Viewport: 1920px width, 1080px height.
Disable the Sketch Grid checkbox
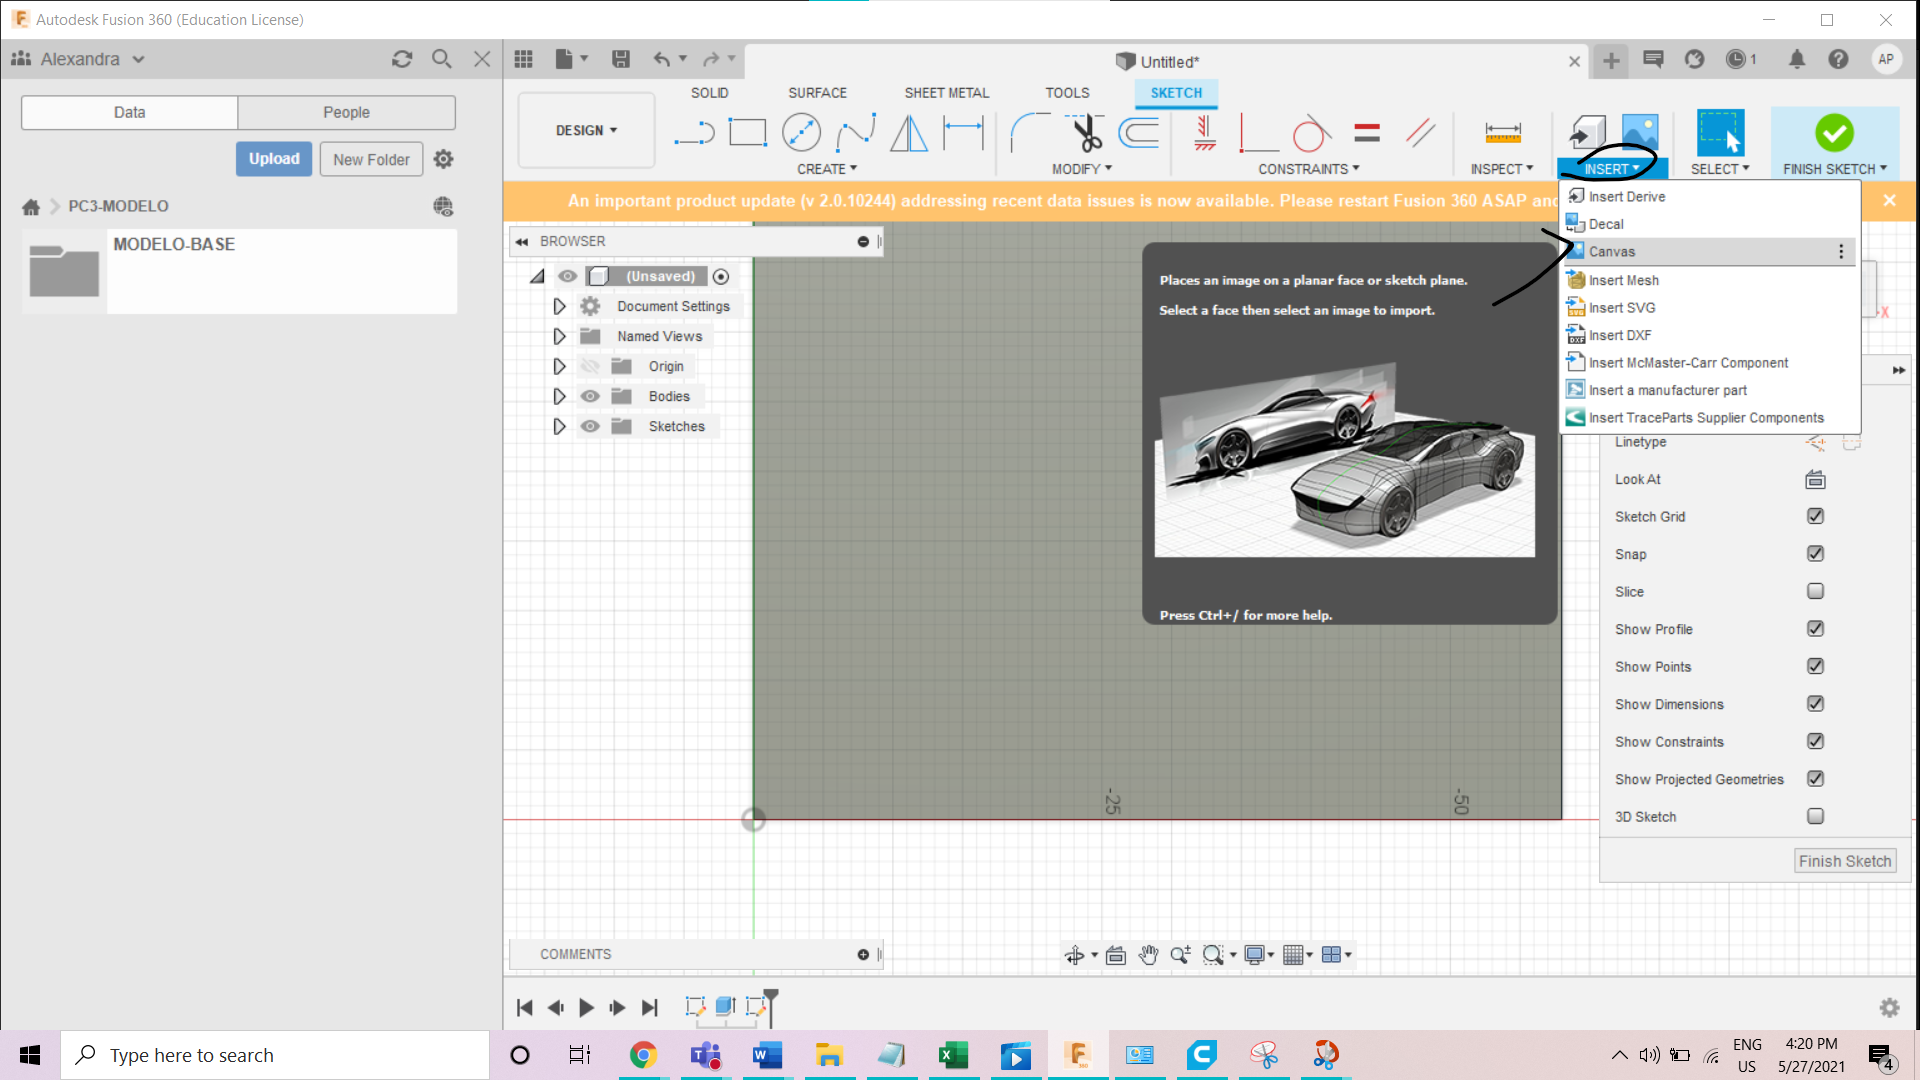click(1815, 517)
